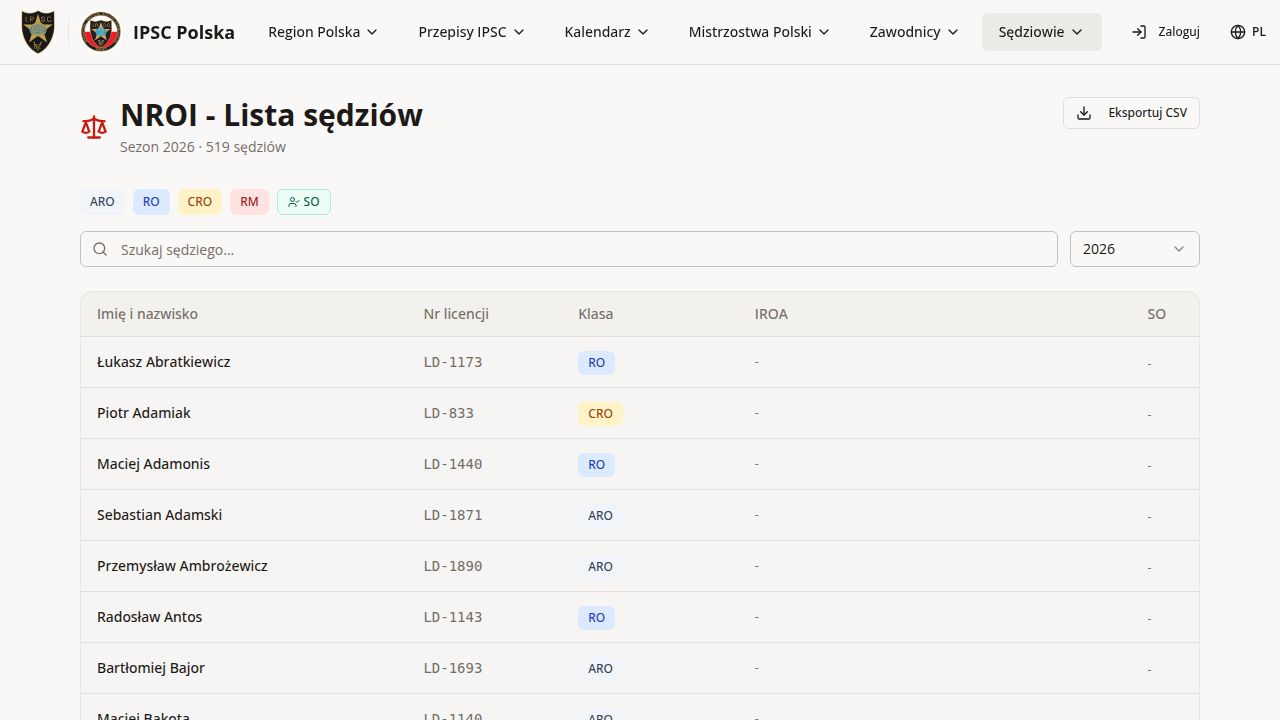Click the login arrow icon
The image size is (1280, 720).
point(1139,32)
